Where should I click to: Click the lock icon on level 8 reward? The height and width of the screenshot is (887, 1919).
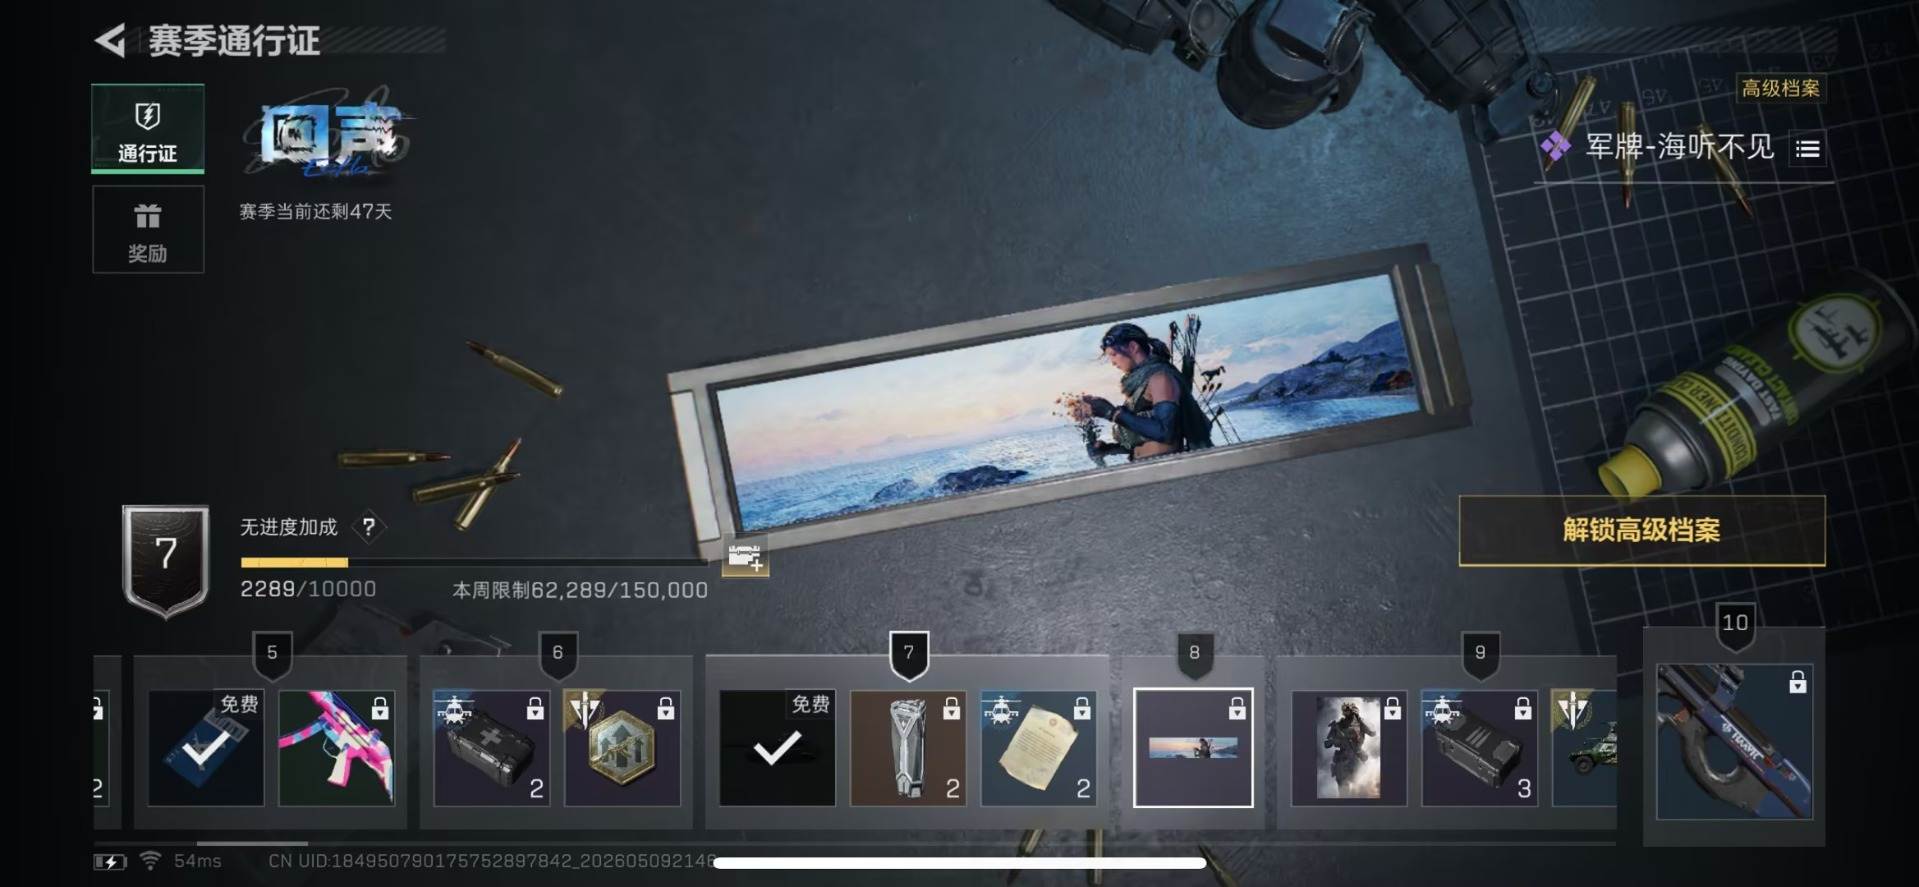click(x=1237, y=708)
